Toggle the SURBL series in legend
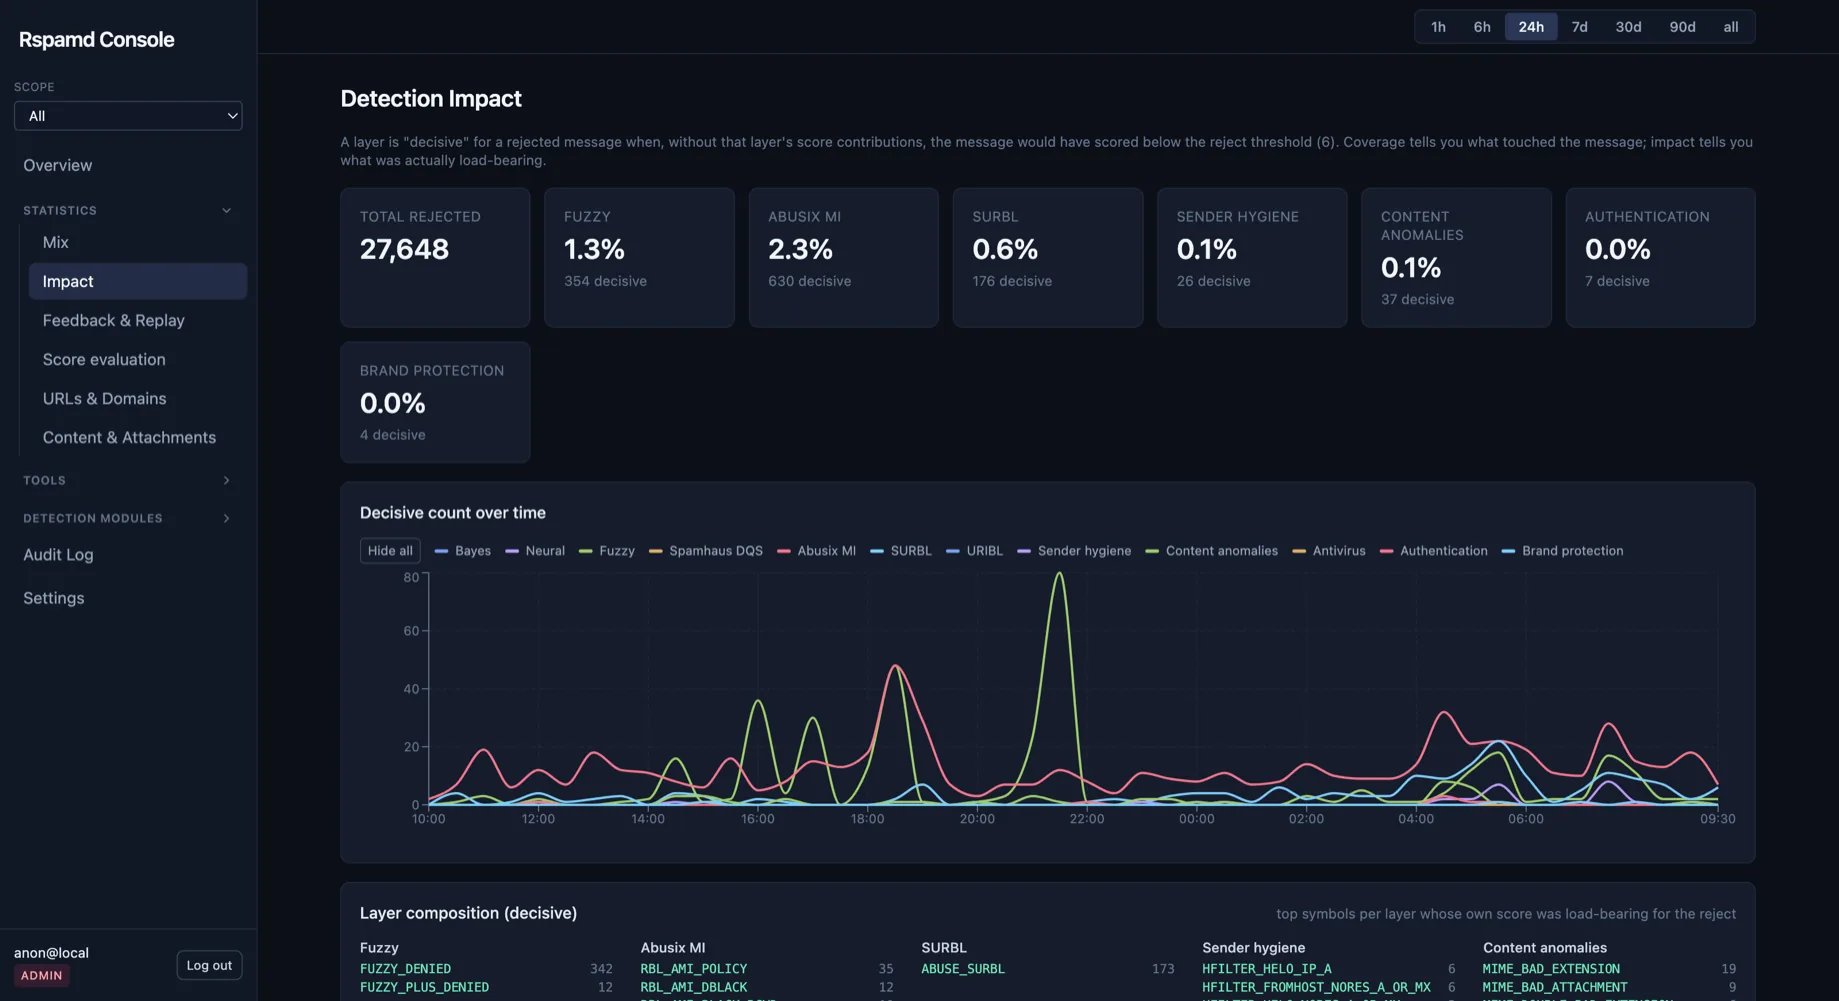Viewport: 1839px width, 1001px height. (901, 551)
